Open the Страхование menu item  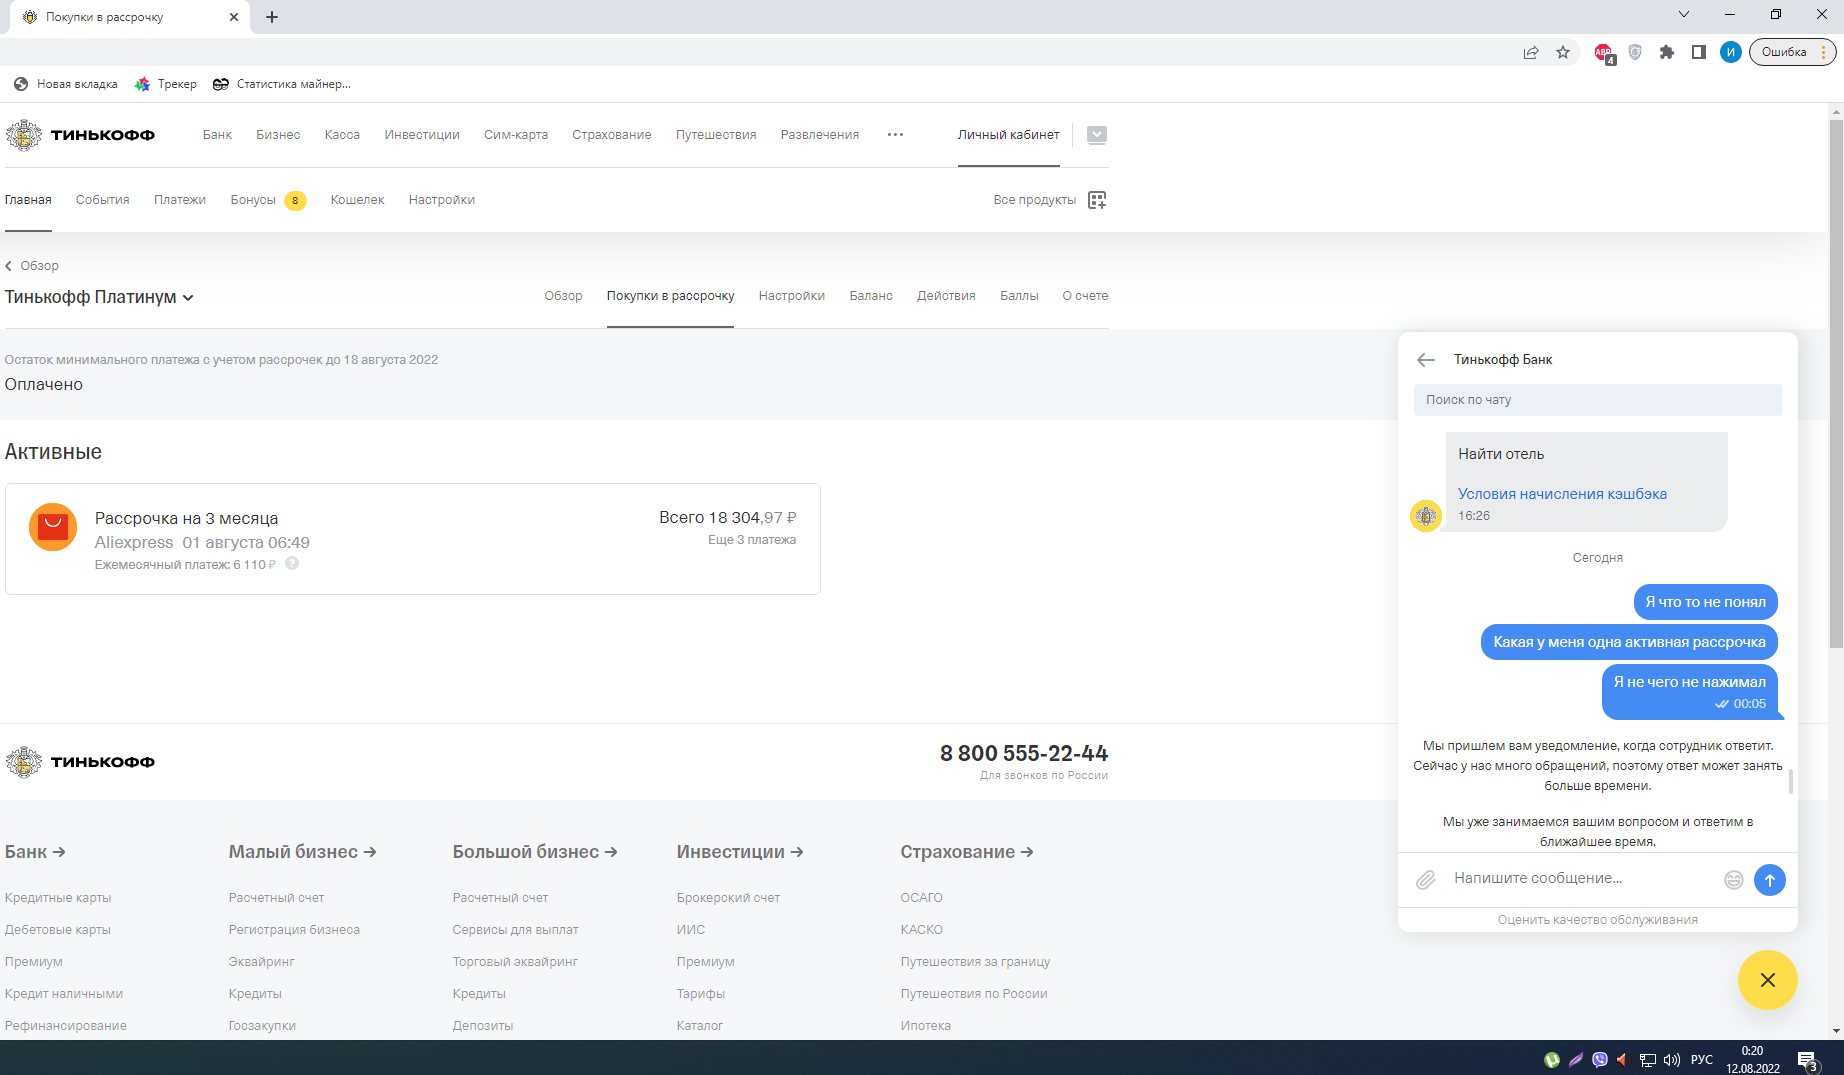click(611, 135)
